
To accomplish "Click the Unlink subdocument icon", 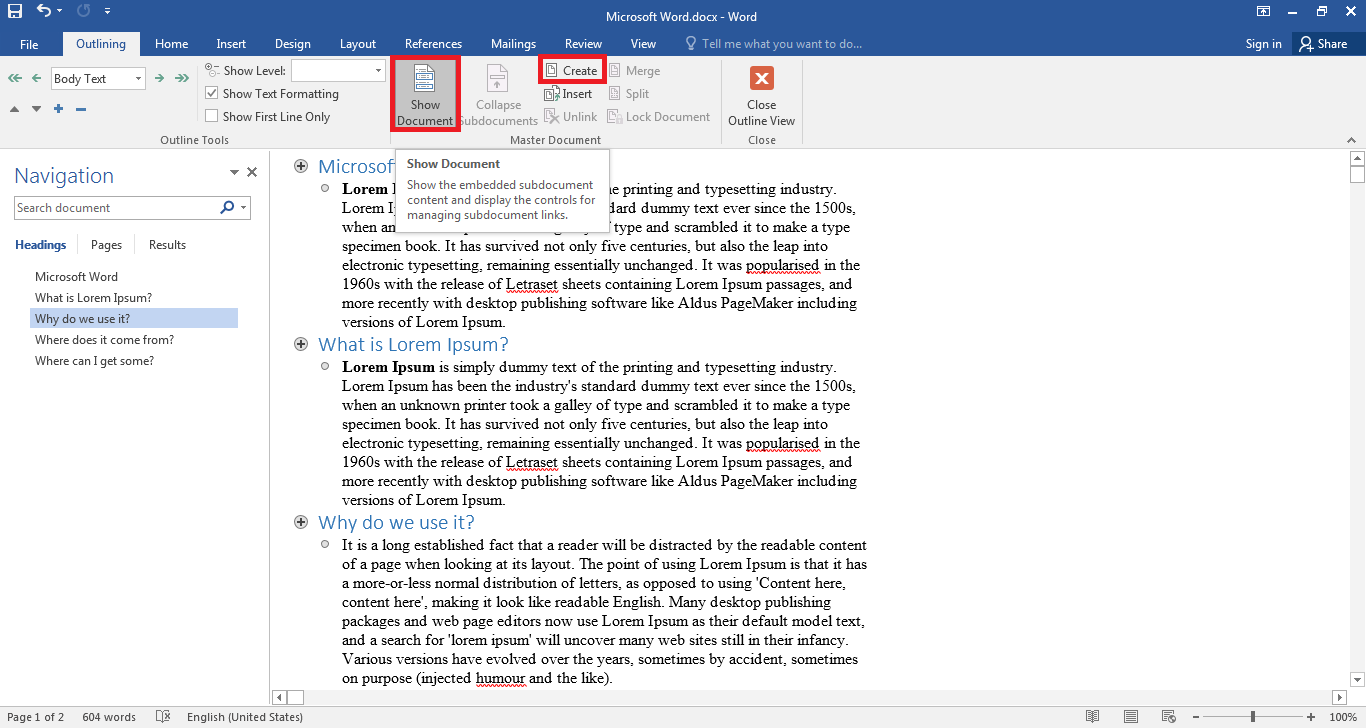I will click(x=571, y=116).
